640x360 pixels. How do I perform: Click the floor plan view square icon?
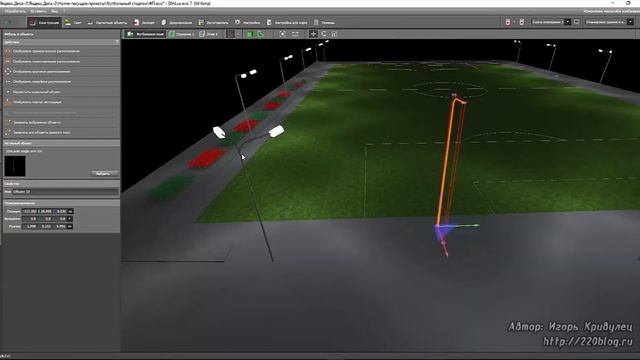coord(230,34)
